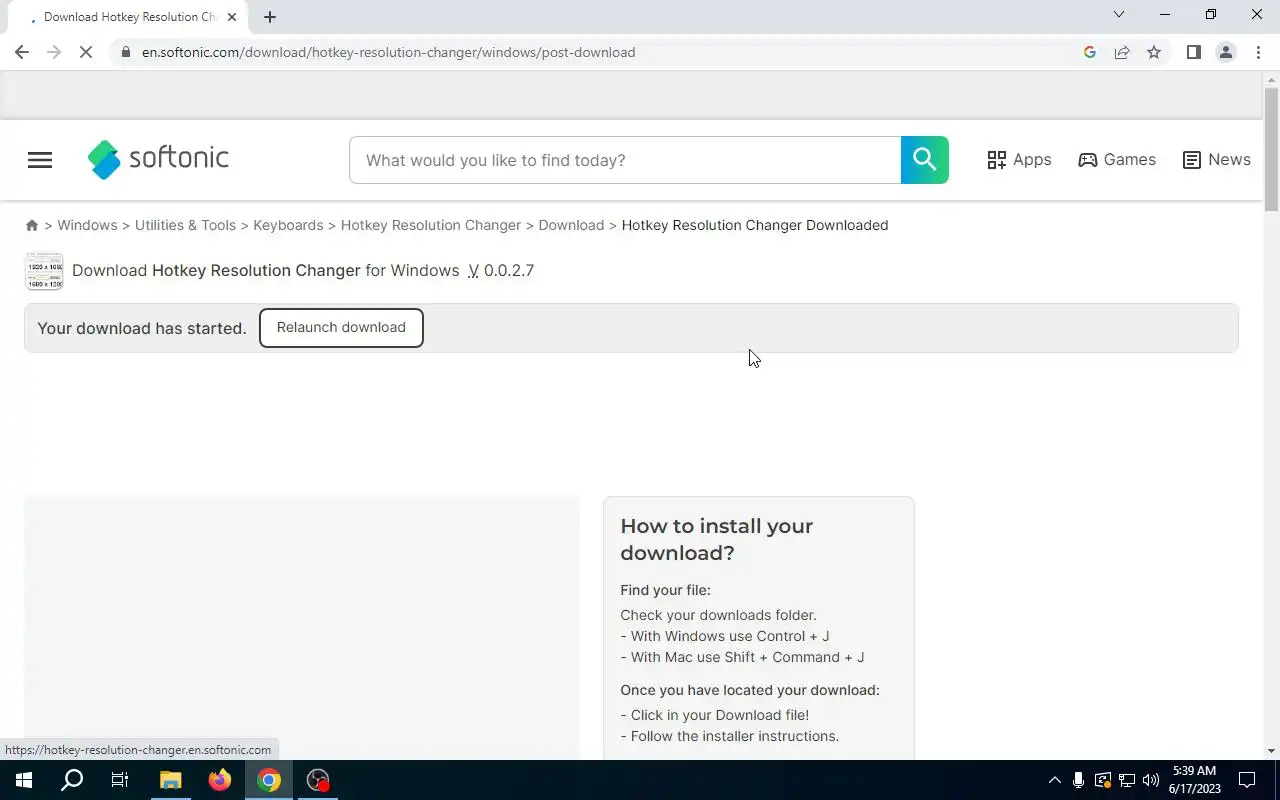1280x800 pixels.
Task: Click the version V 0.0.2.7 text
Action: [x=501, y=271]
